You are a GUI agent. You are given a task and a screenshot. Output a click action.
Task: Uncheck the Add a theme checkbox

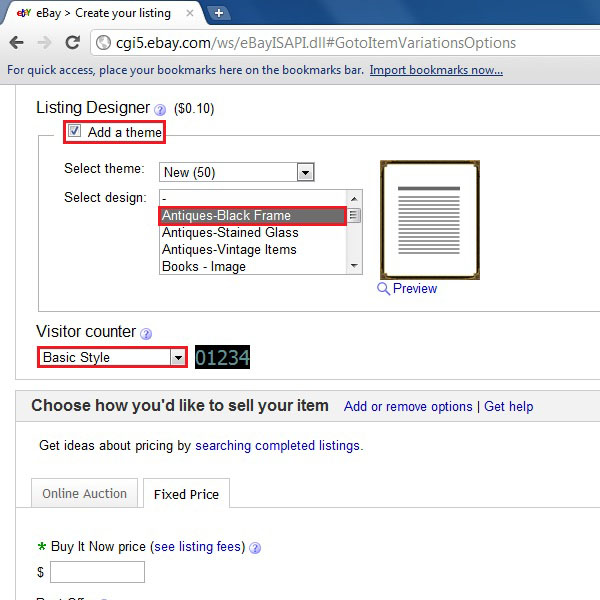[74, 131]
